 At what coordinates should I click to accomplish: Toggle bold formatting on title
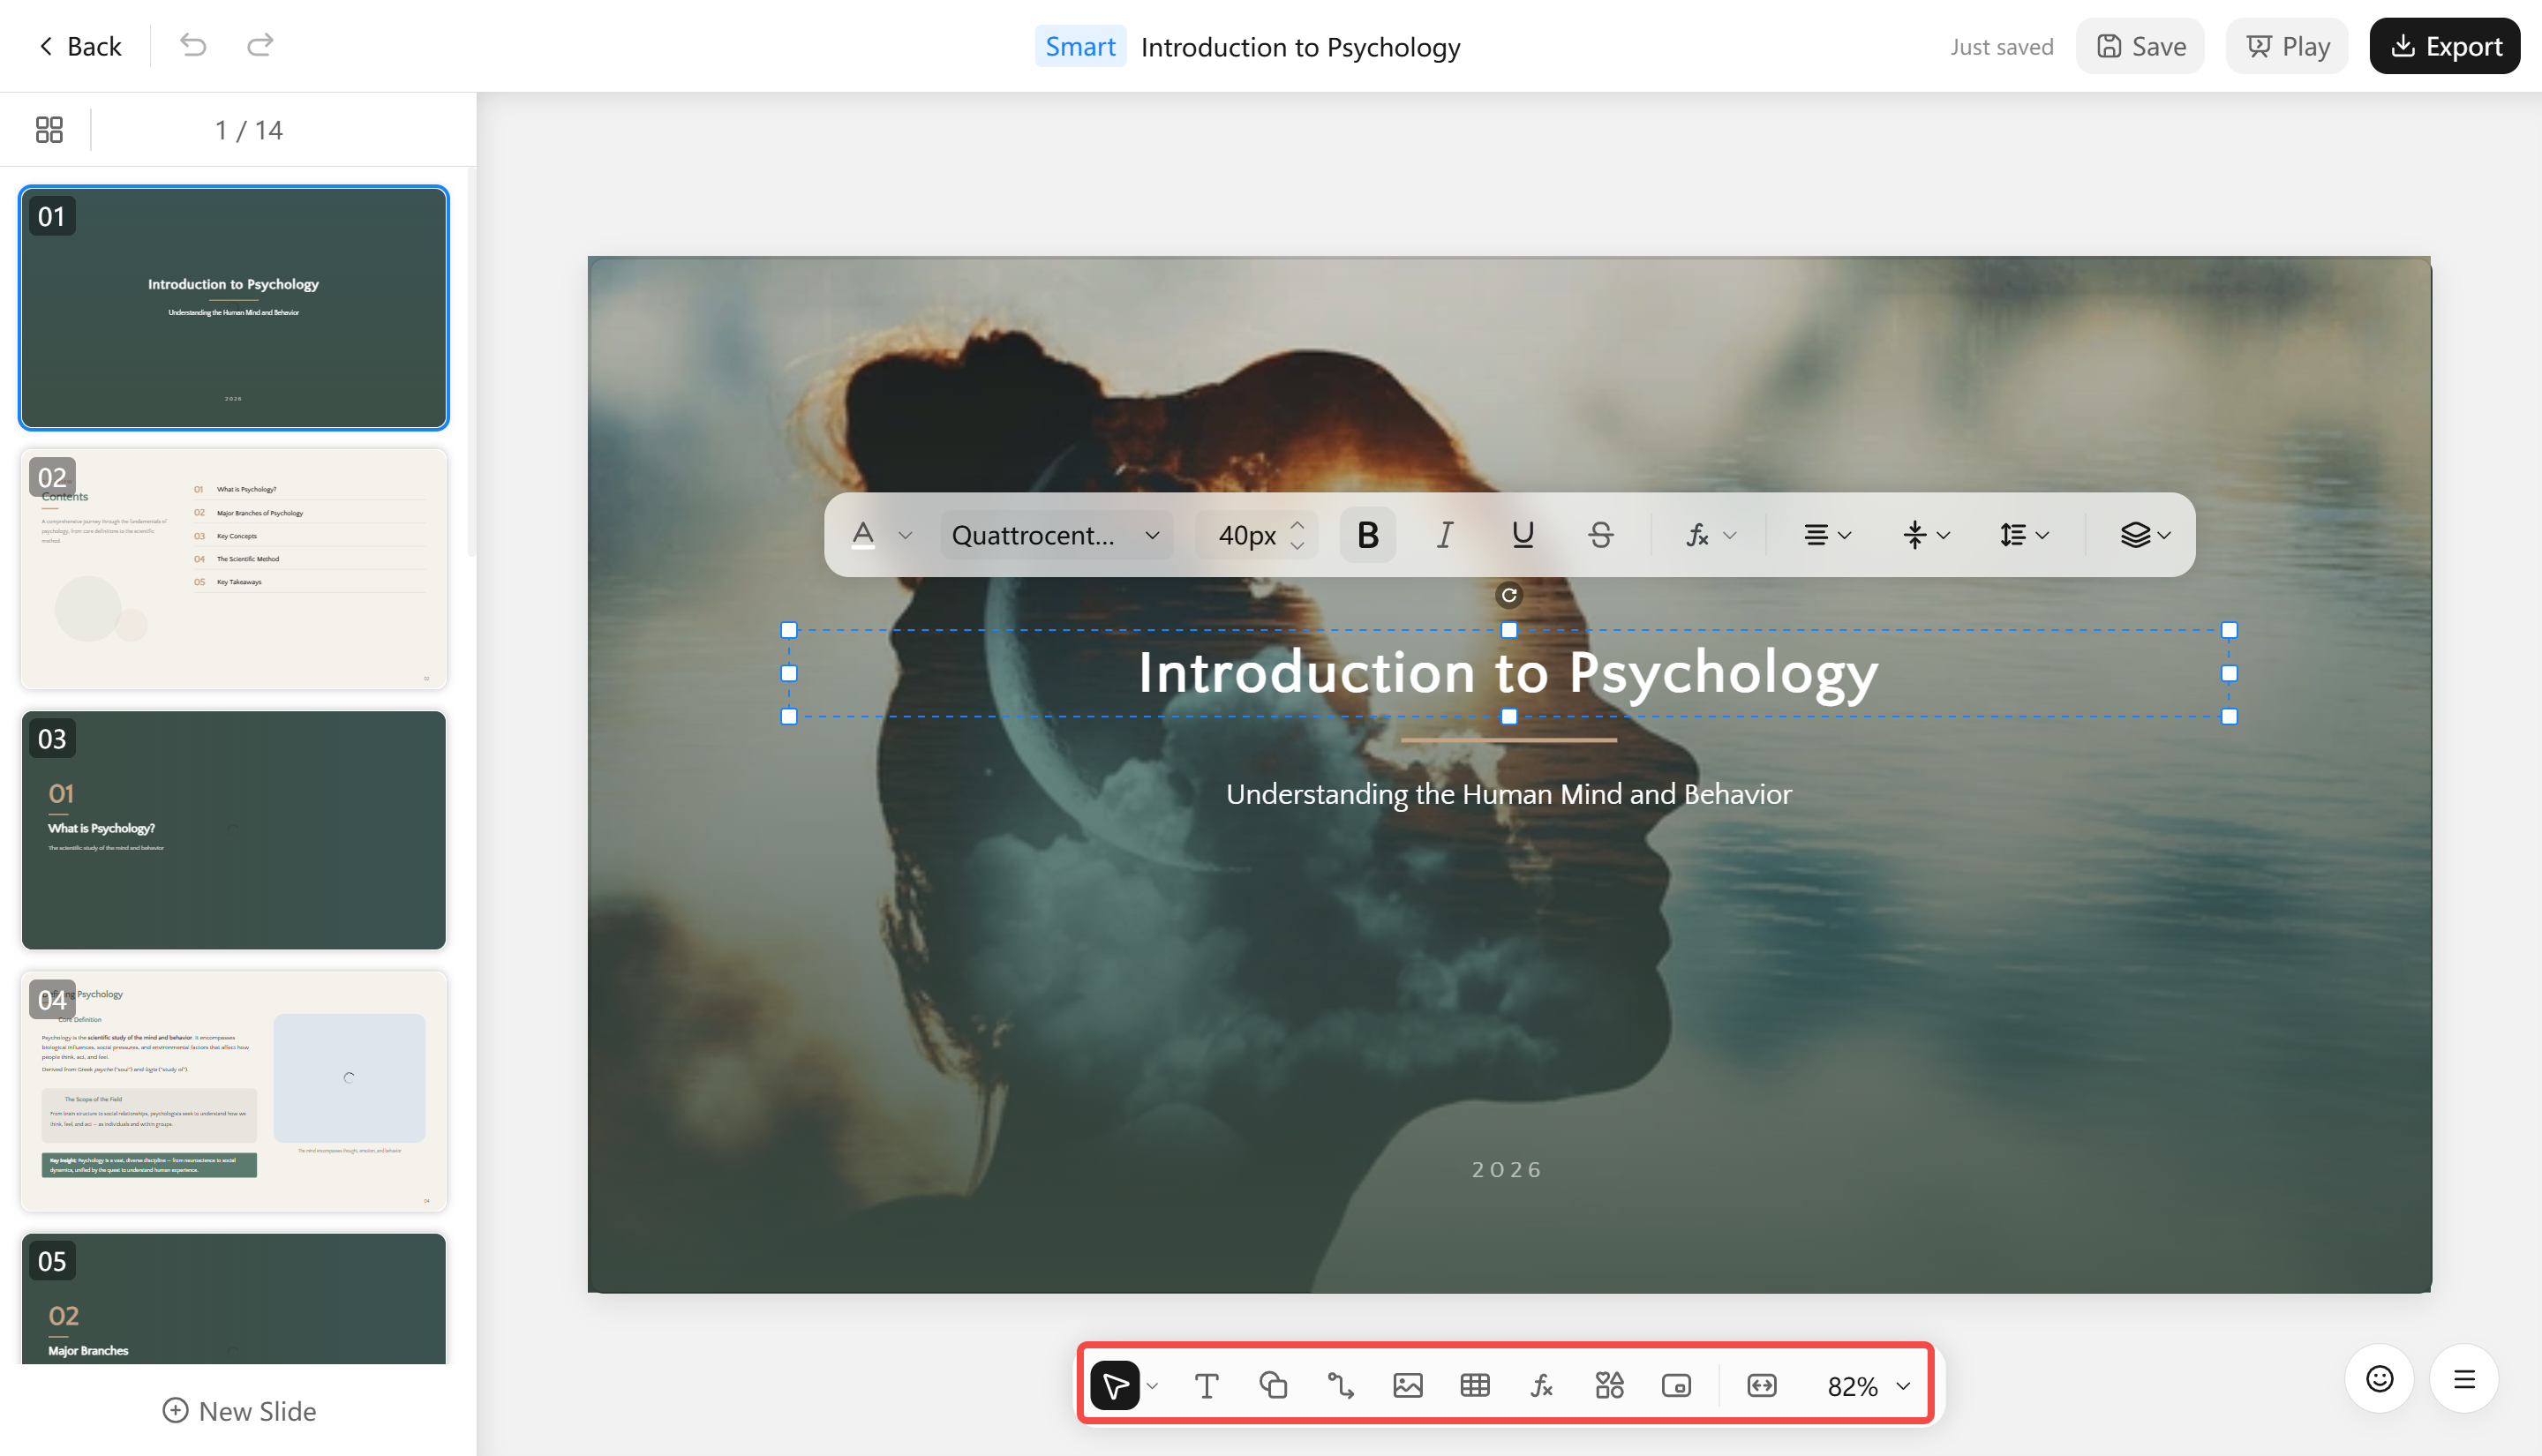coord(1367,535)
